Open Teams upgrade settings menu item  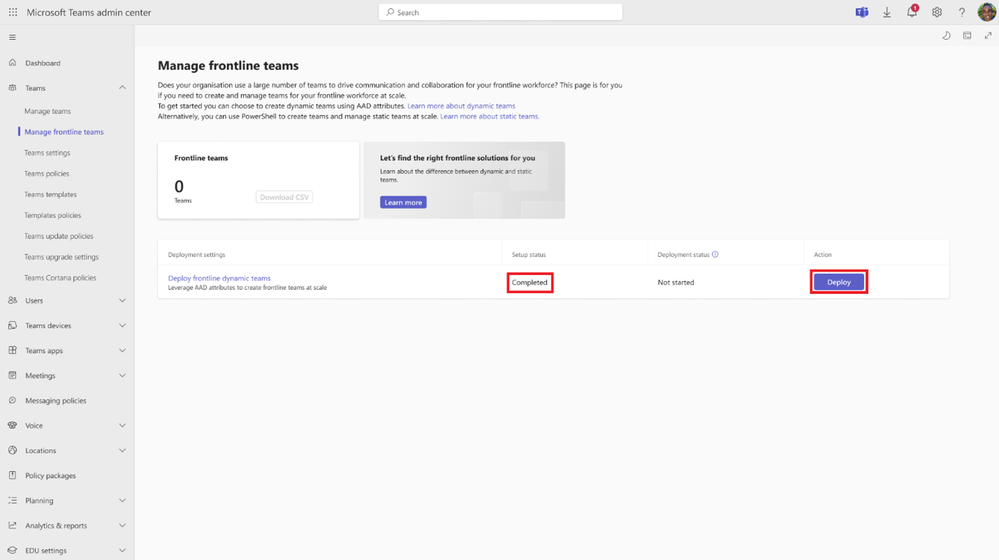tap(61, 257)
